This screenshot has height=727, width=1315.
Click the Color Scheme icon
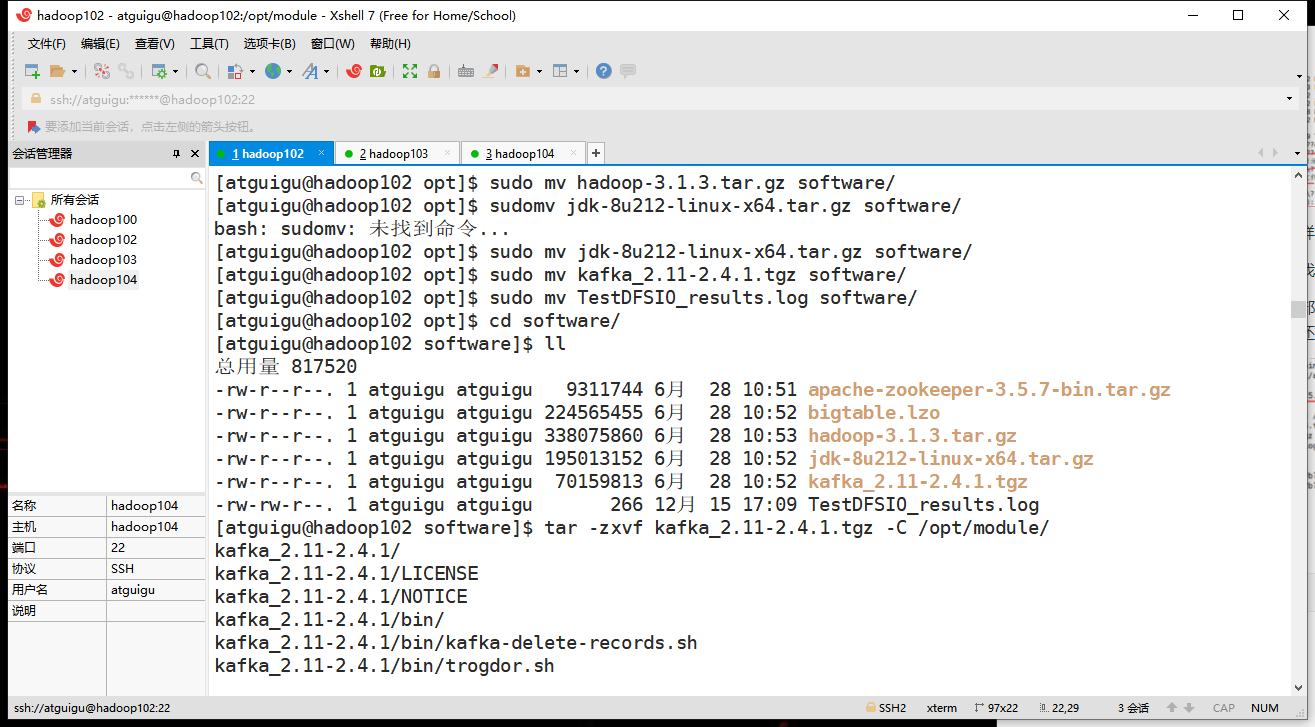(x=235, y=71)
